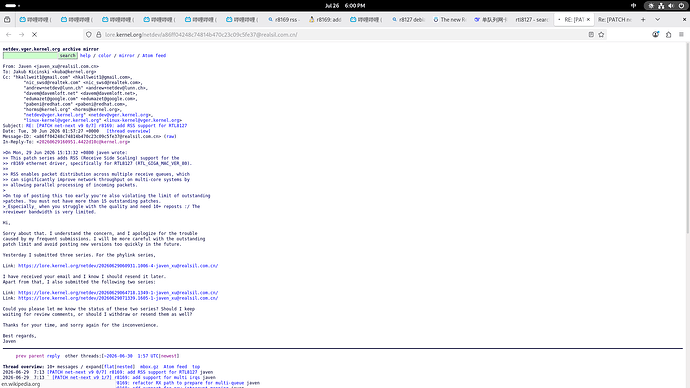Open other threads ~2026-06-30 1:57 UTC link
The image size is (690, 388).
pyautogui.click(x=131, y=356)
